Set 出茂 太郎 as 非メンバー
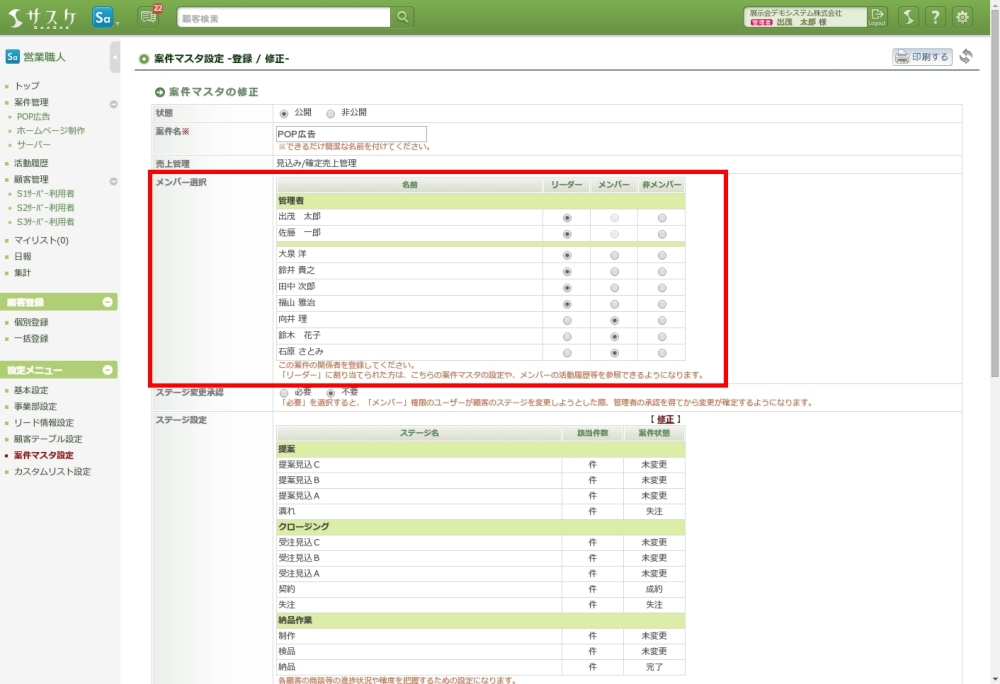This screenshot has width=1000, height=684. [x=662, y=218]
